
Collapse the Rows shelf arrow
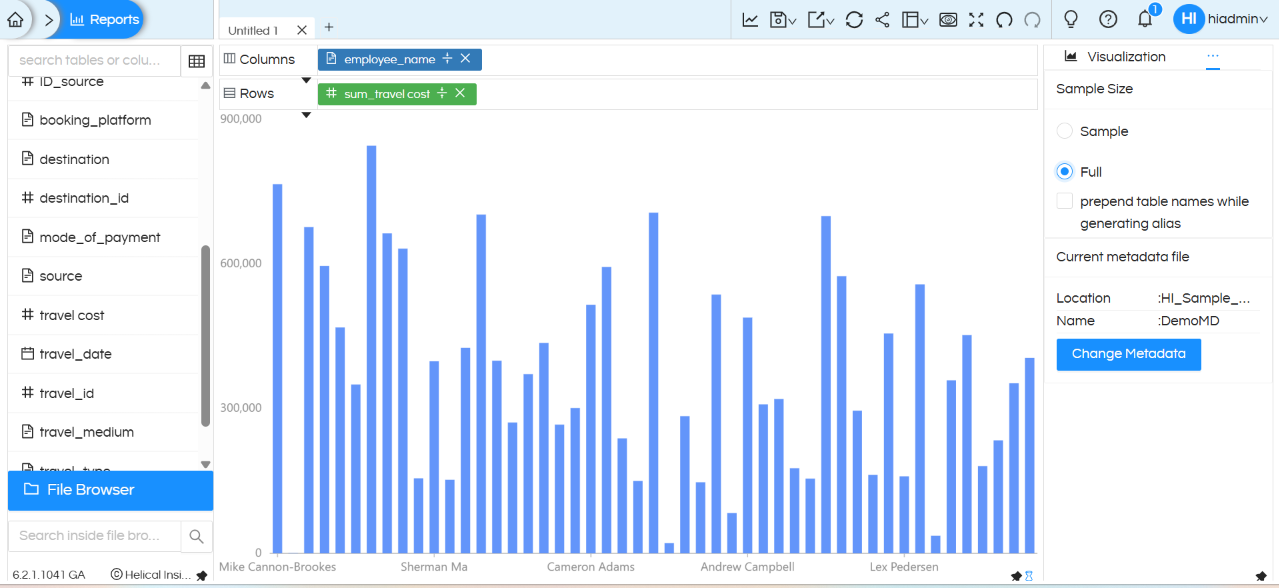[306, 115]
